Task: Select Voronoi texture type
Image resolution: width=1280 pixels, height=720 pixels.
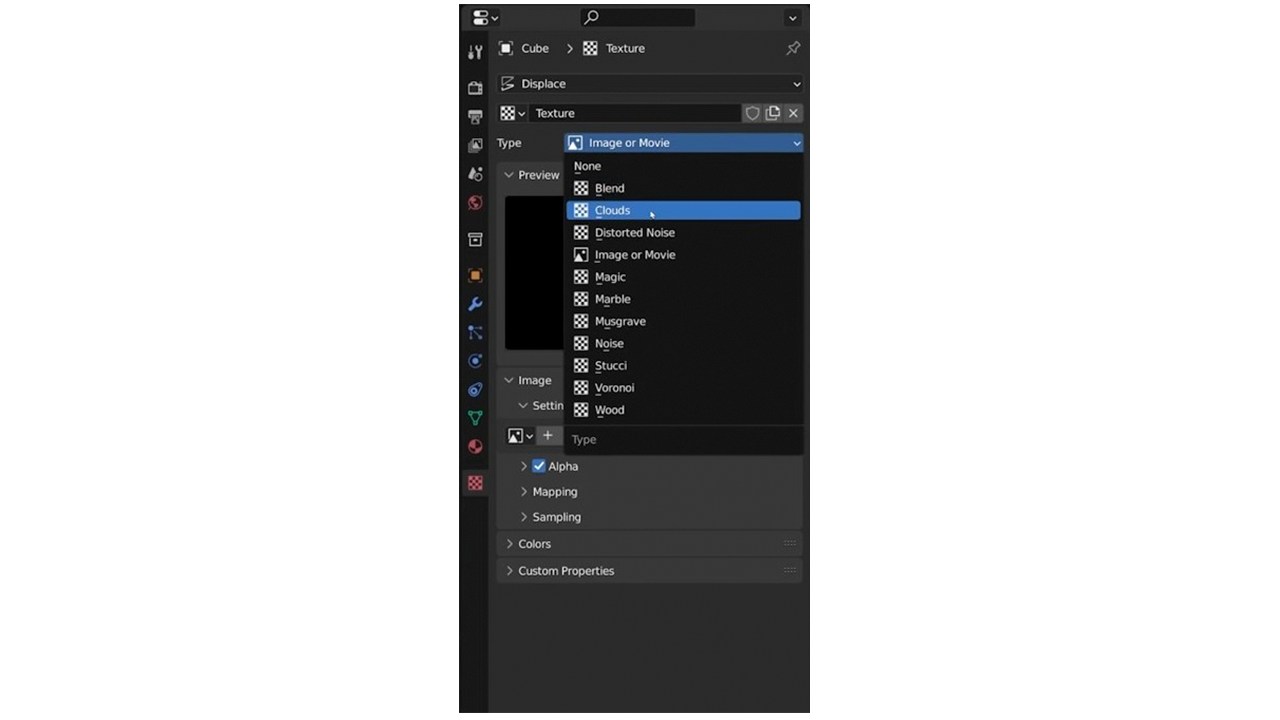Action: click(684, 387)
